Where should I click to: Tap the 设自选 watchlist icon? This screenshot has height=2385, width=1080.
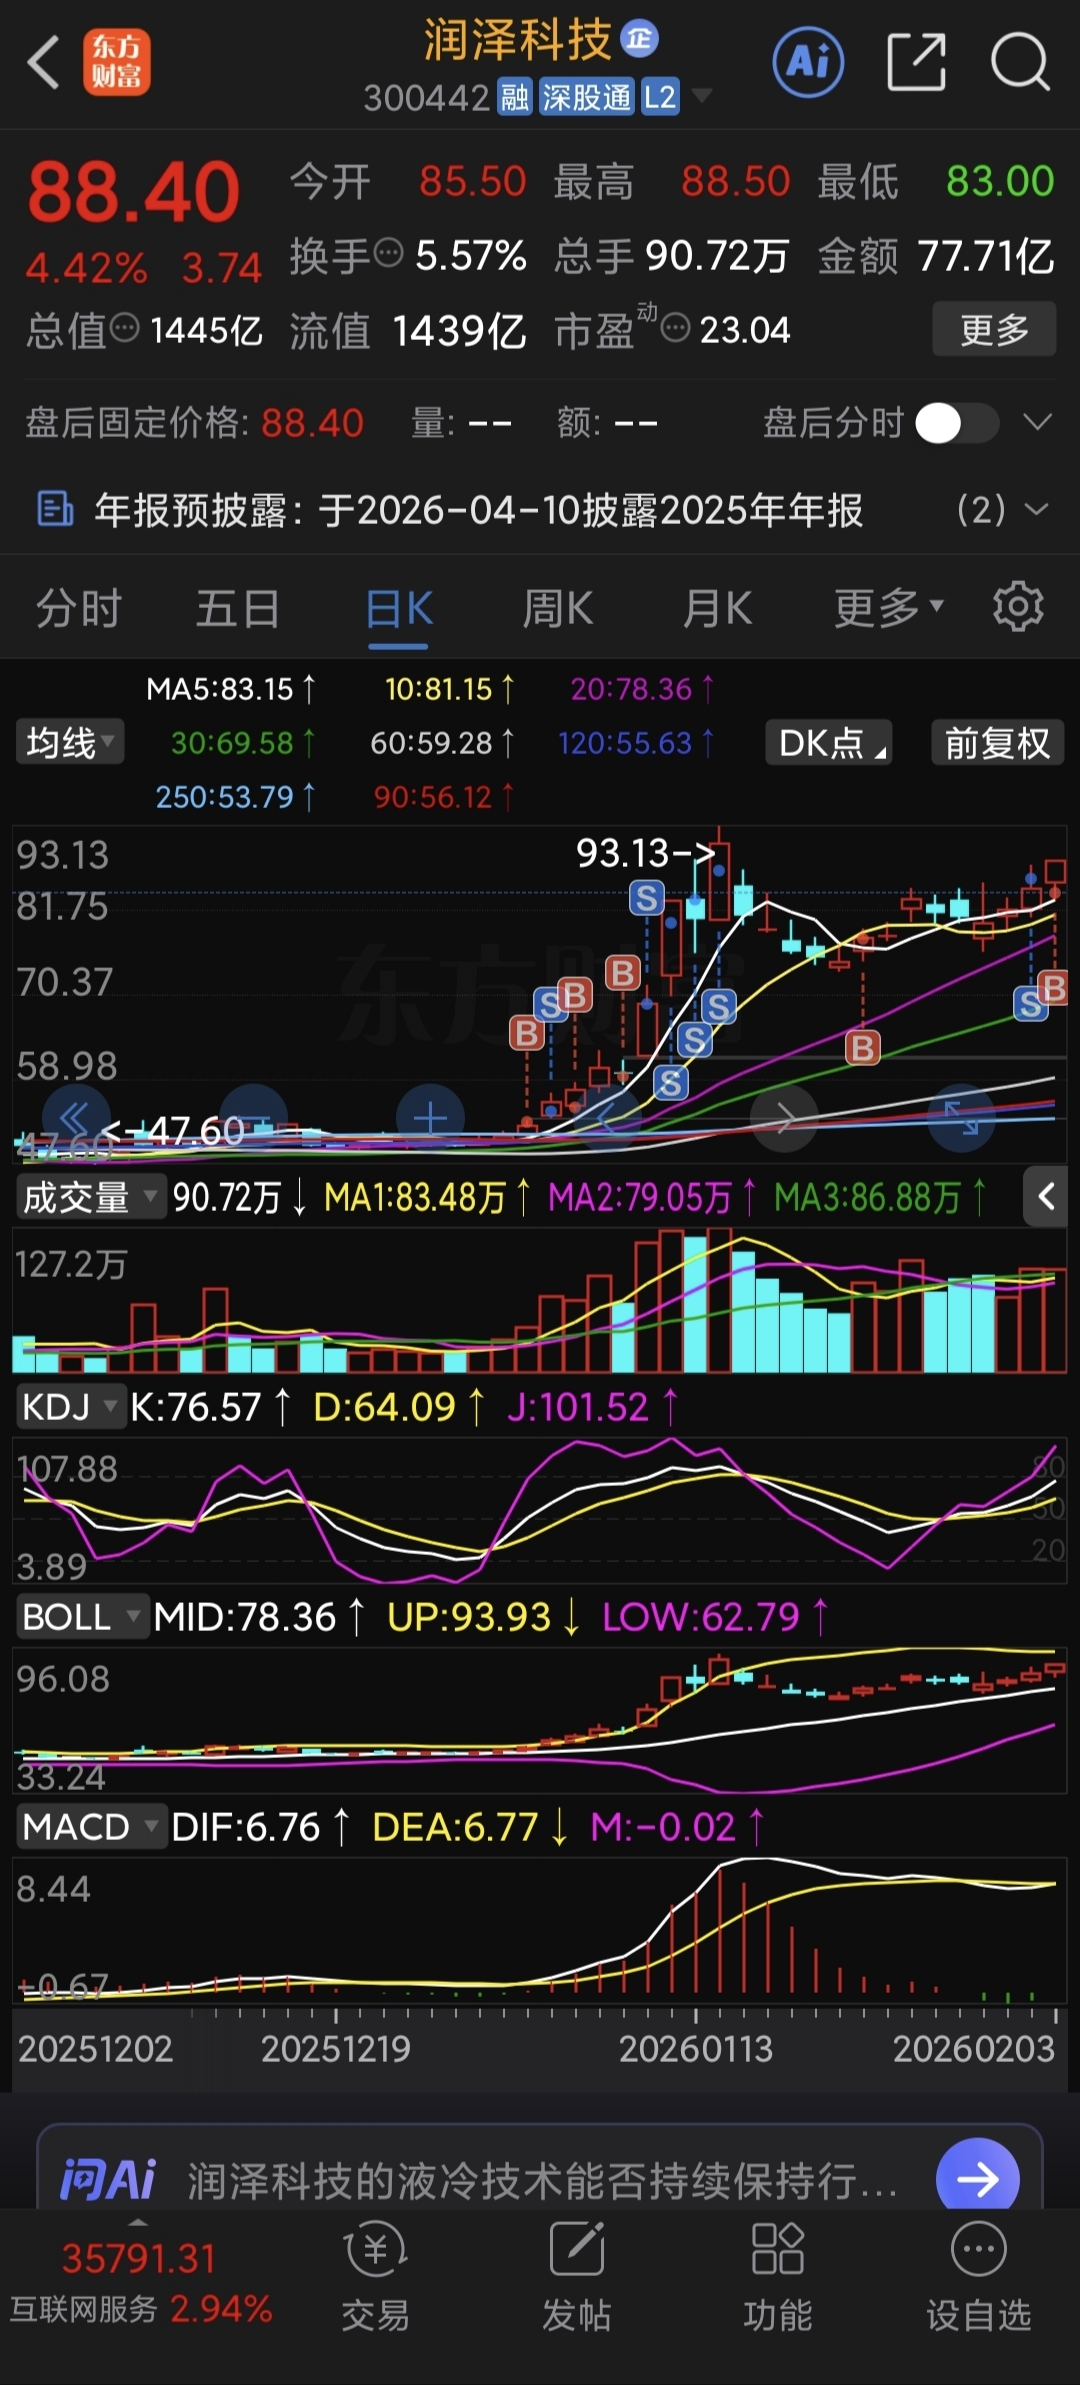[978, 2278]
